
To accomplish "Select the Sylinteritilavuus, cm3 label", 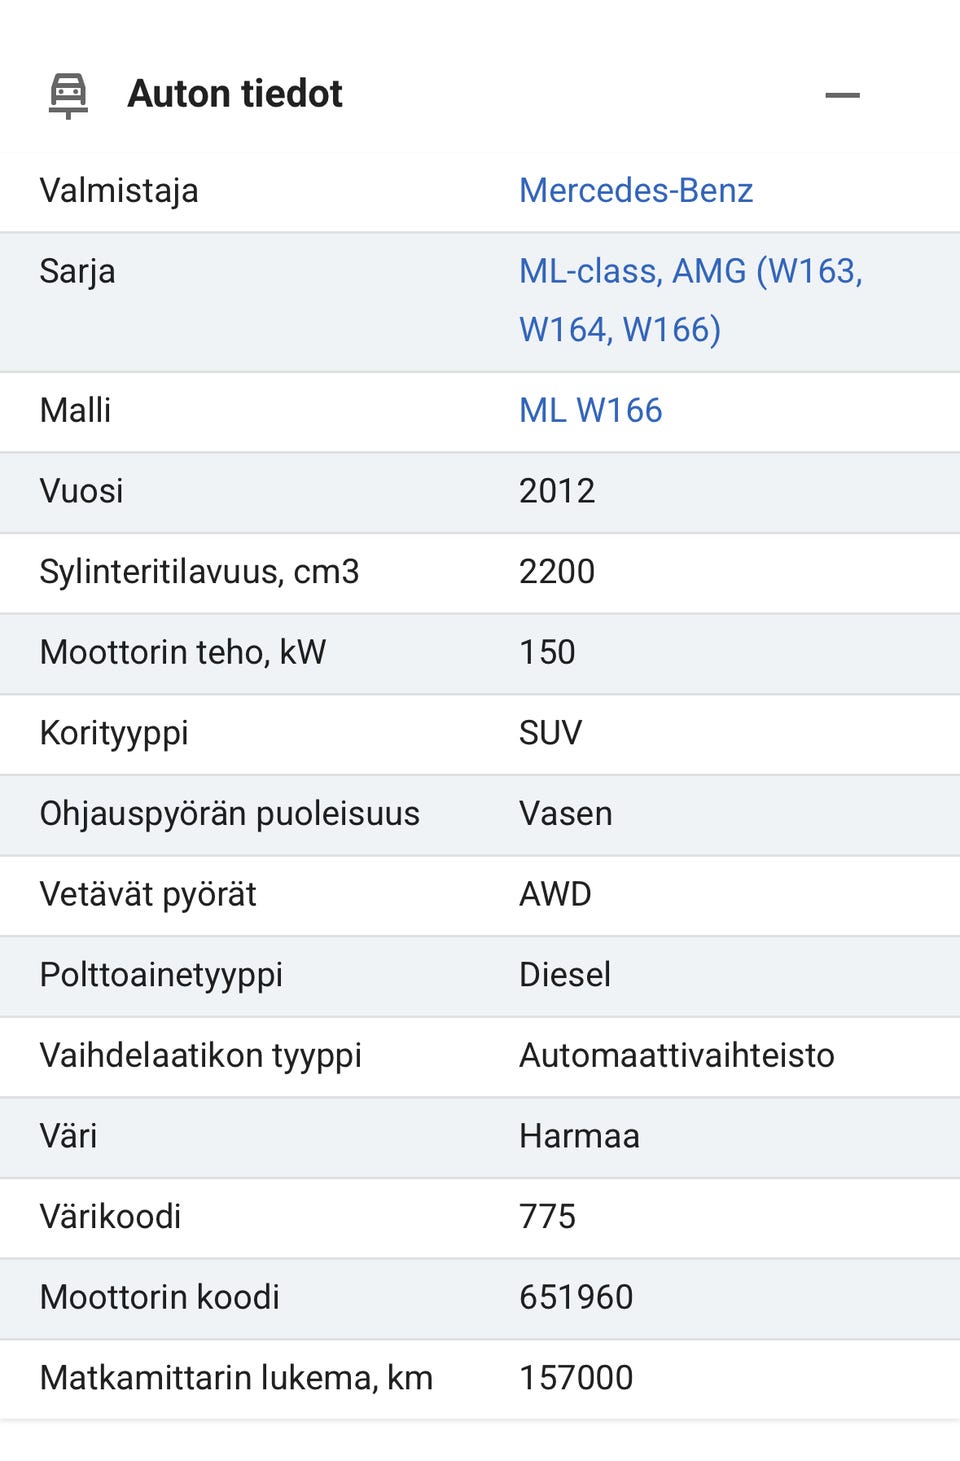I will coord(199,571).
